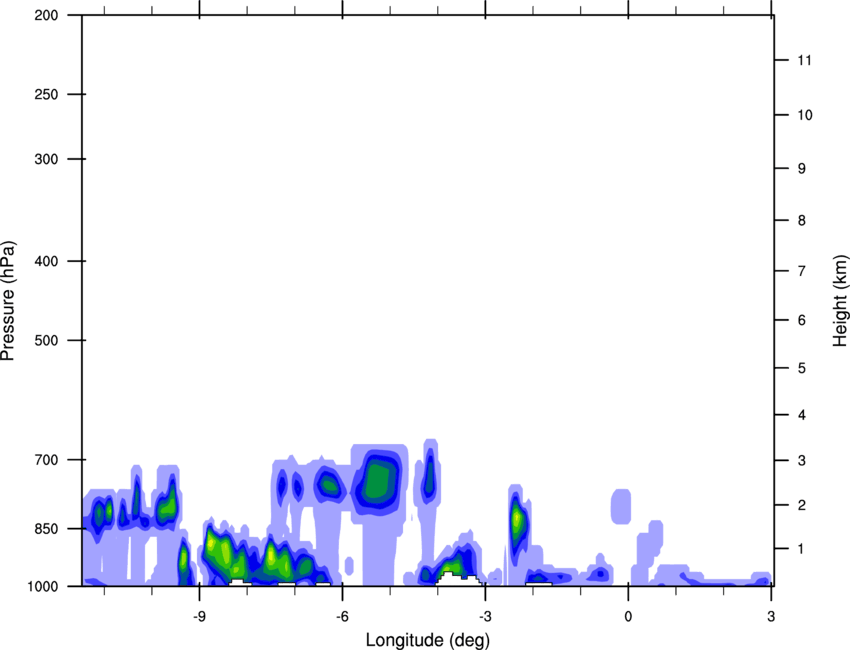
Task: Click the isolated light-blue patch above longitude 0
Action: [x=621, y=506]
